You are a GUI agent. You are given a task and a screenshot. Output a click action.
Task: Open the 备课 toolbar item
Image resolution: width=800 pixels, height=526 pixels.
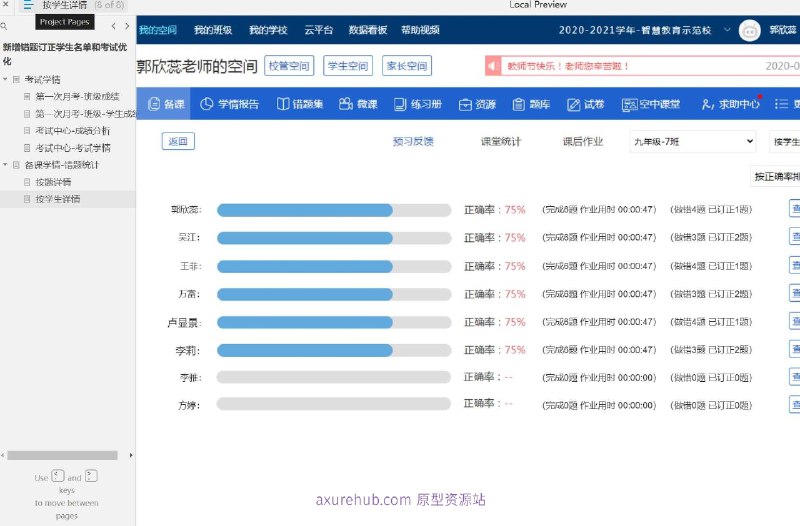click(x=165, y=104)
